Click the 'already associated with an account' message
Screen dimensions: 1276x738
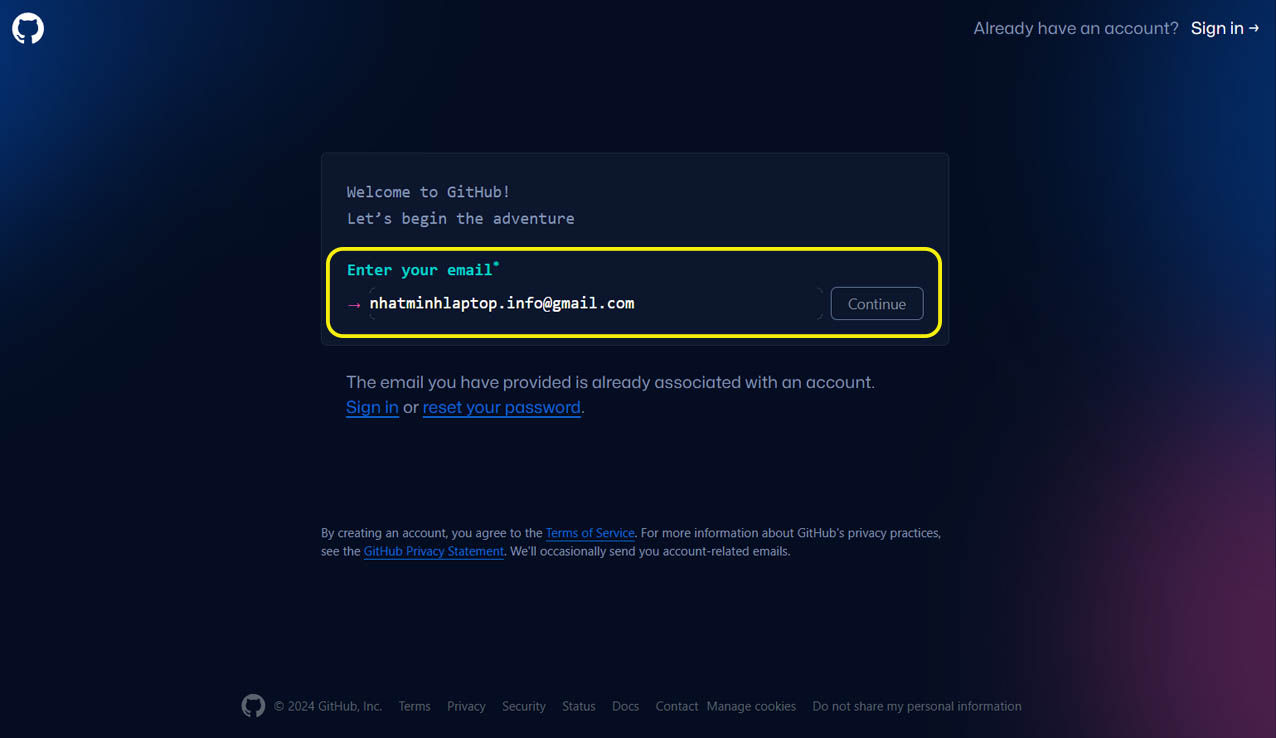[610, 382]
